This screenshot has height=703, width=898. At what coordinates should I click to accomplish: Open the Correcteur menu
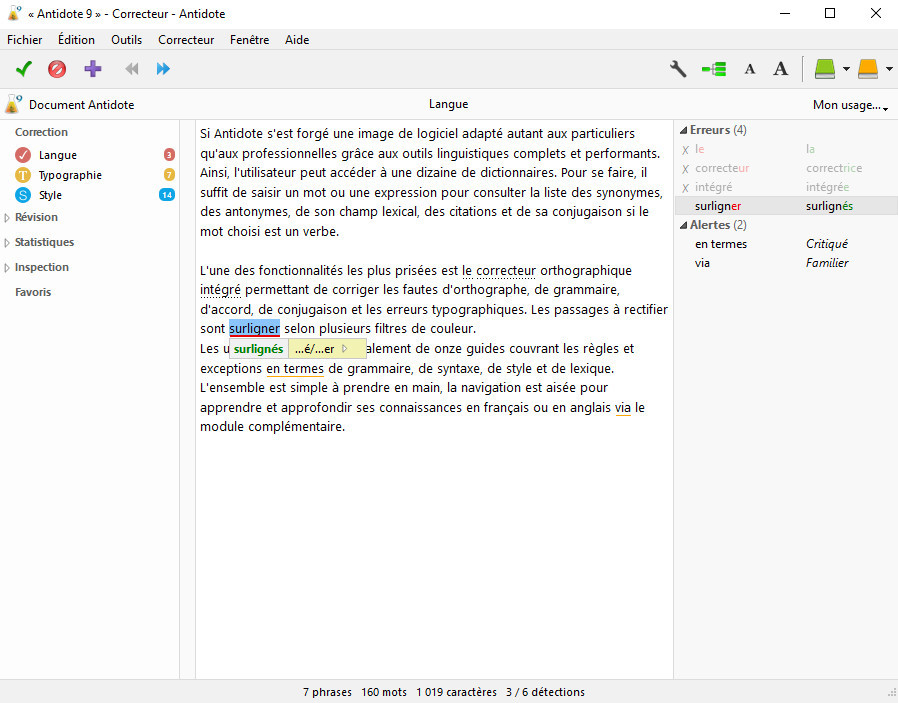point(186,40)
